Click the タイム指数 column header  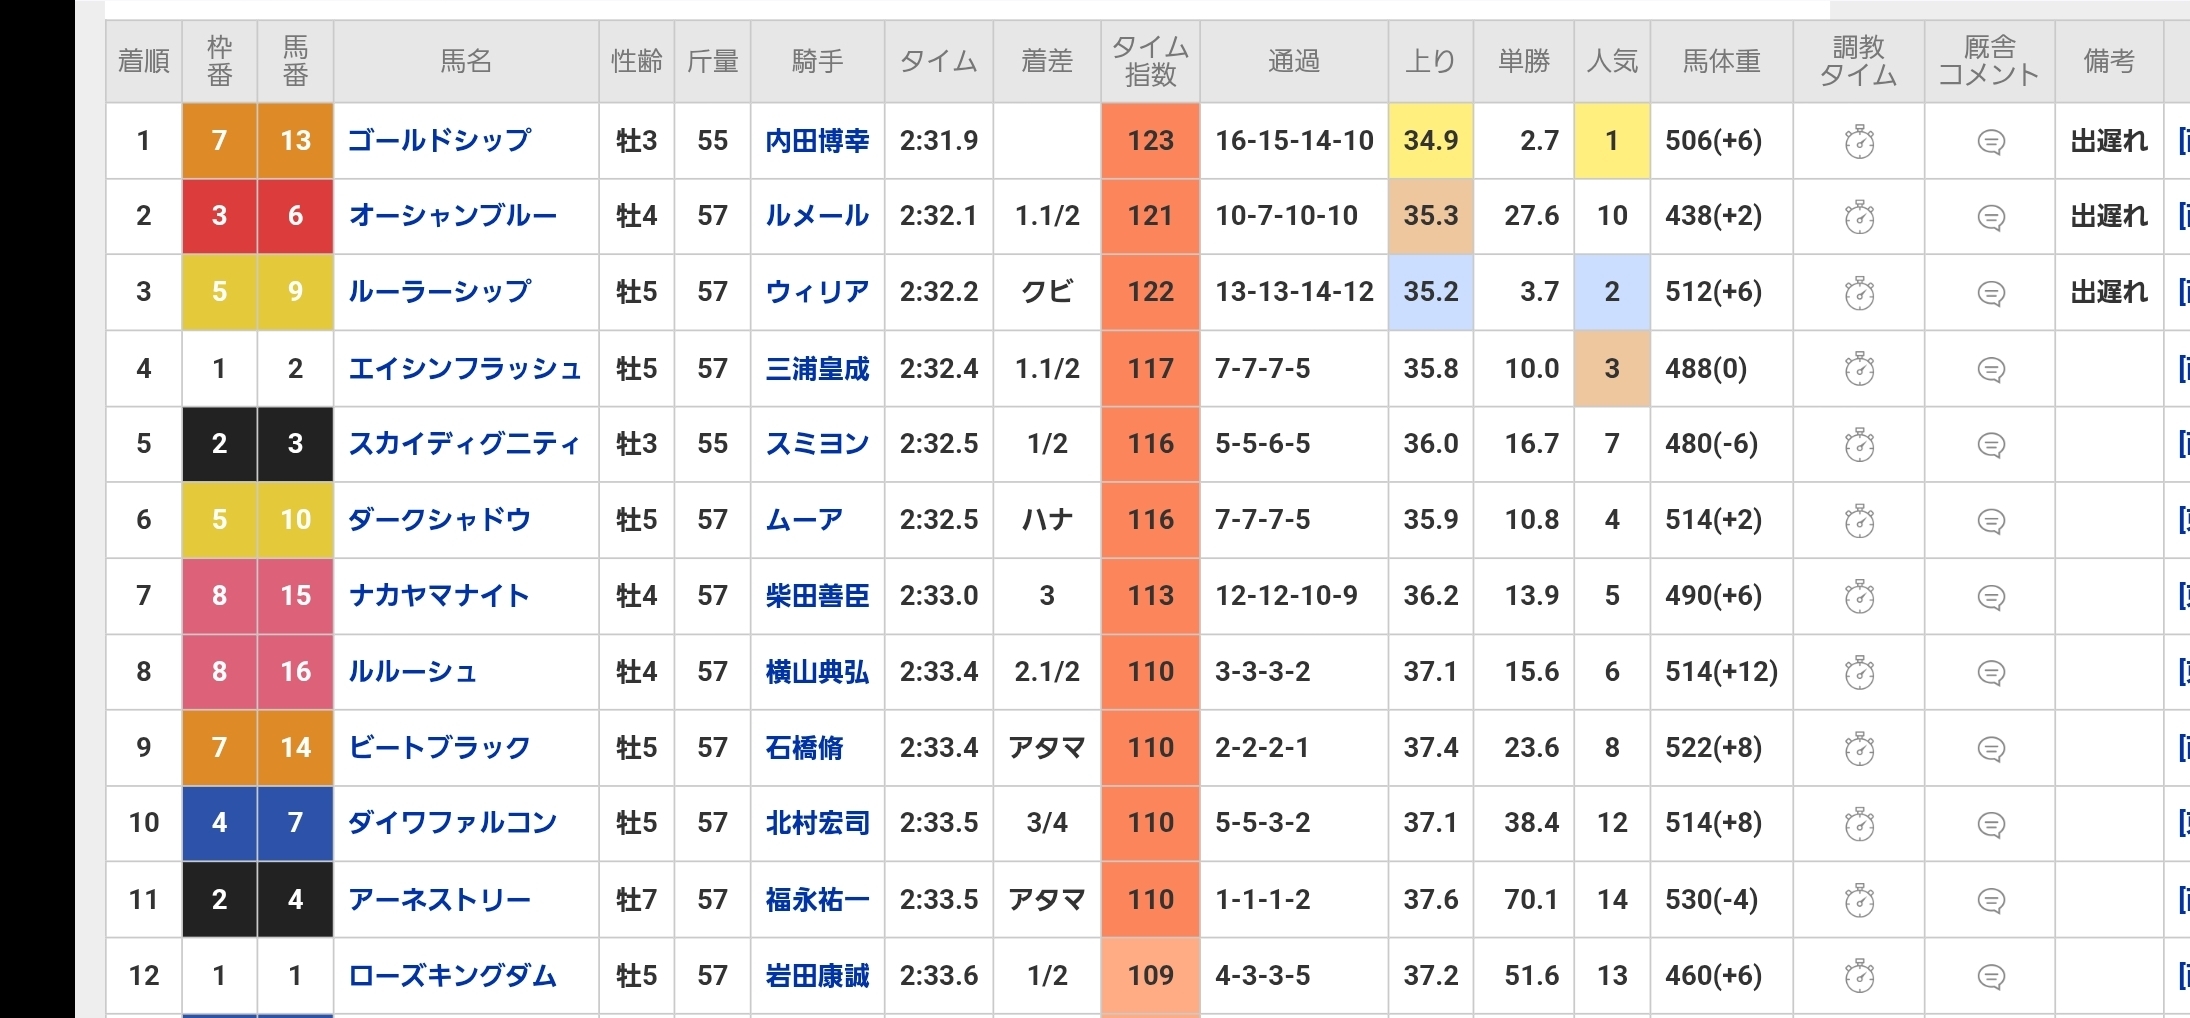click(x=1150, y=61)
